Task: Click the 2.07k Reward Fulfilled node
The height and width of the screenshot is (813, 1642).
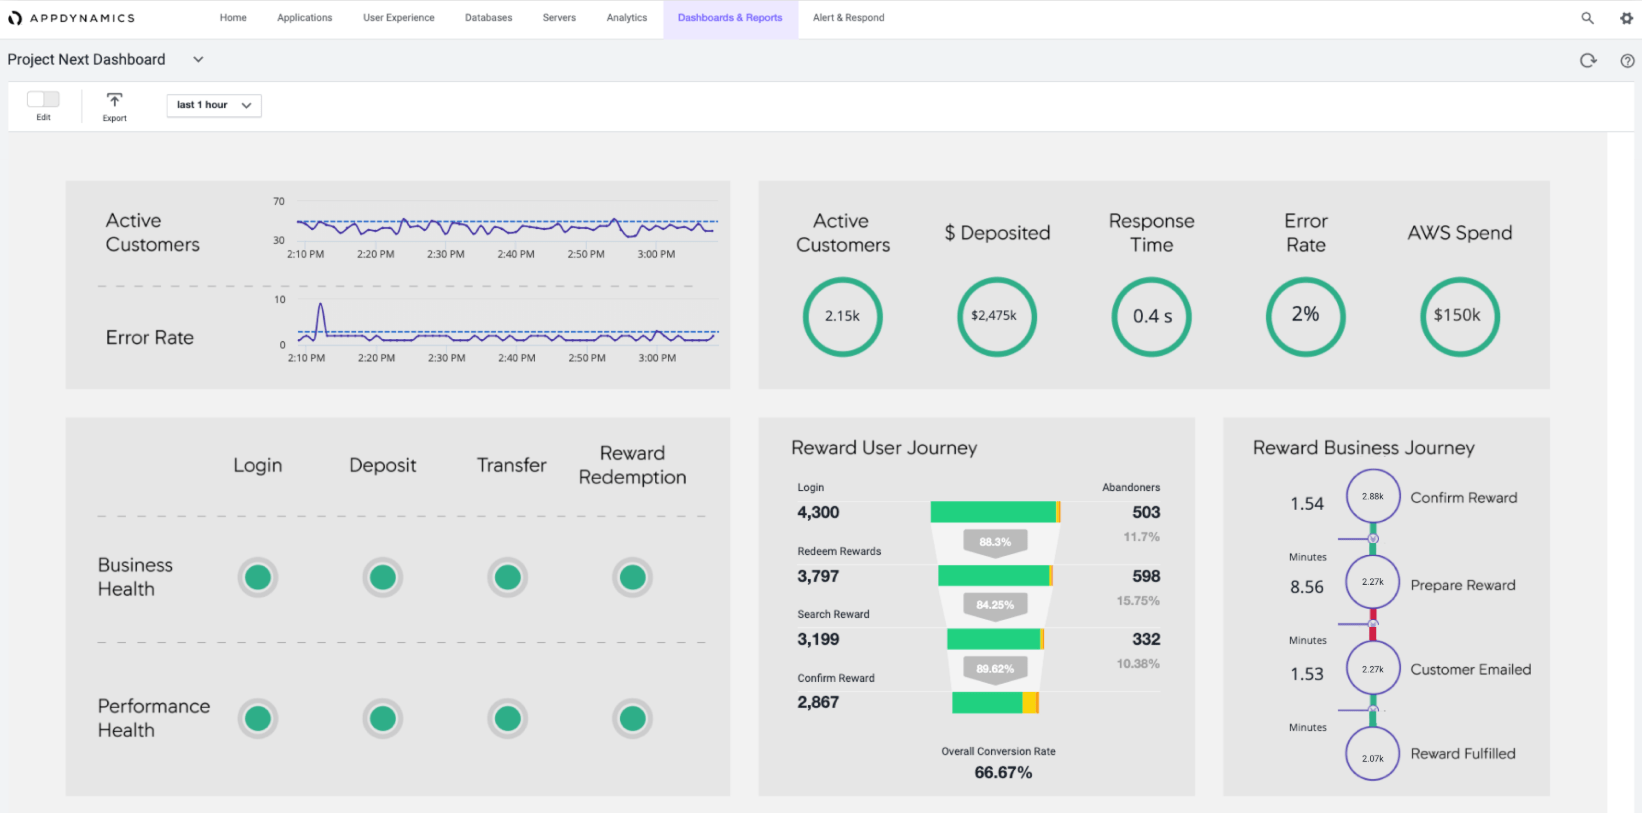Action: tap(1373, 754)
